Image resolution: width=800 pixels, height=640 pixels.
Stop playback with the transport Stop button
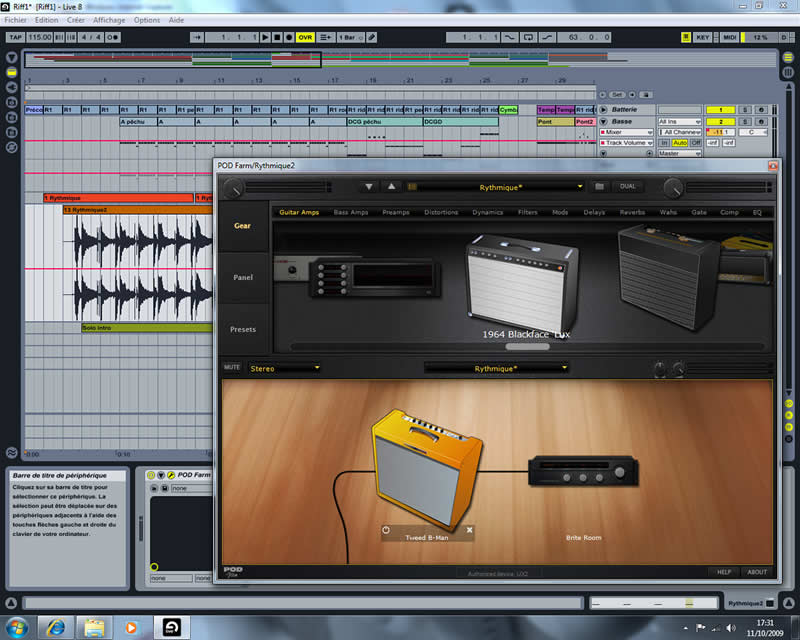[x=277, y=37]
